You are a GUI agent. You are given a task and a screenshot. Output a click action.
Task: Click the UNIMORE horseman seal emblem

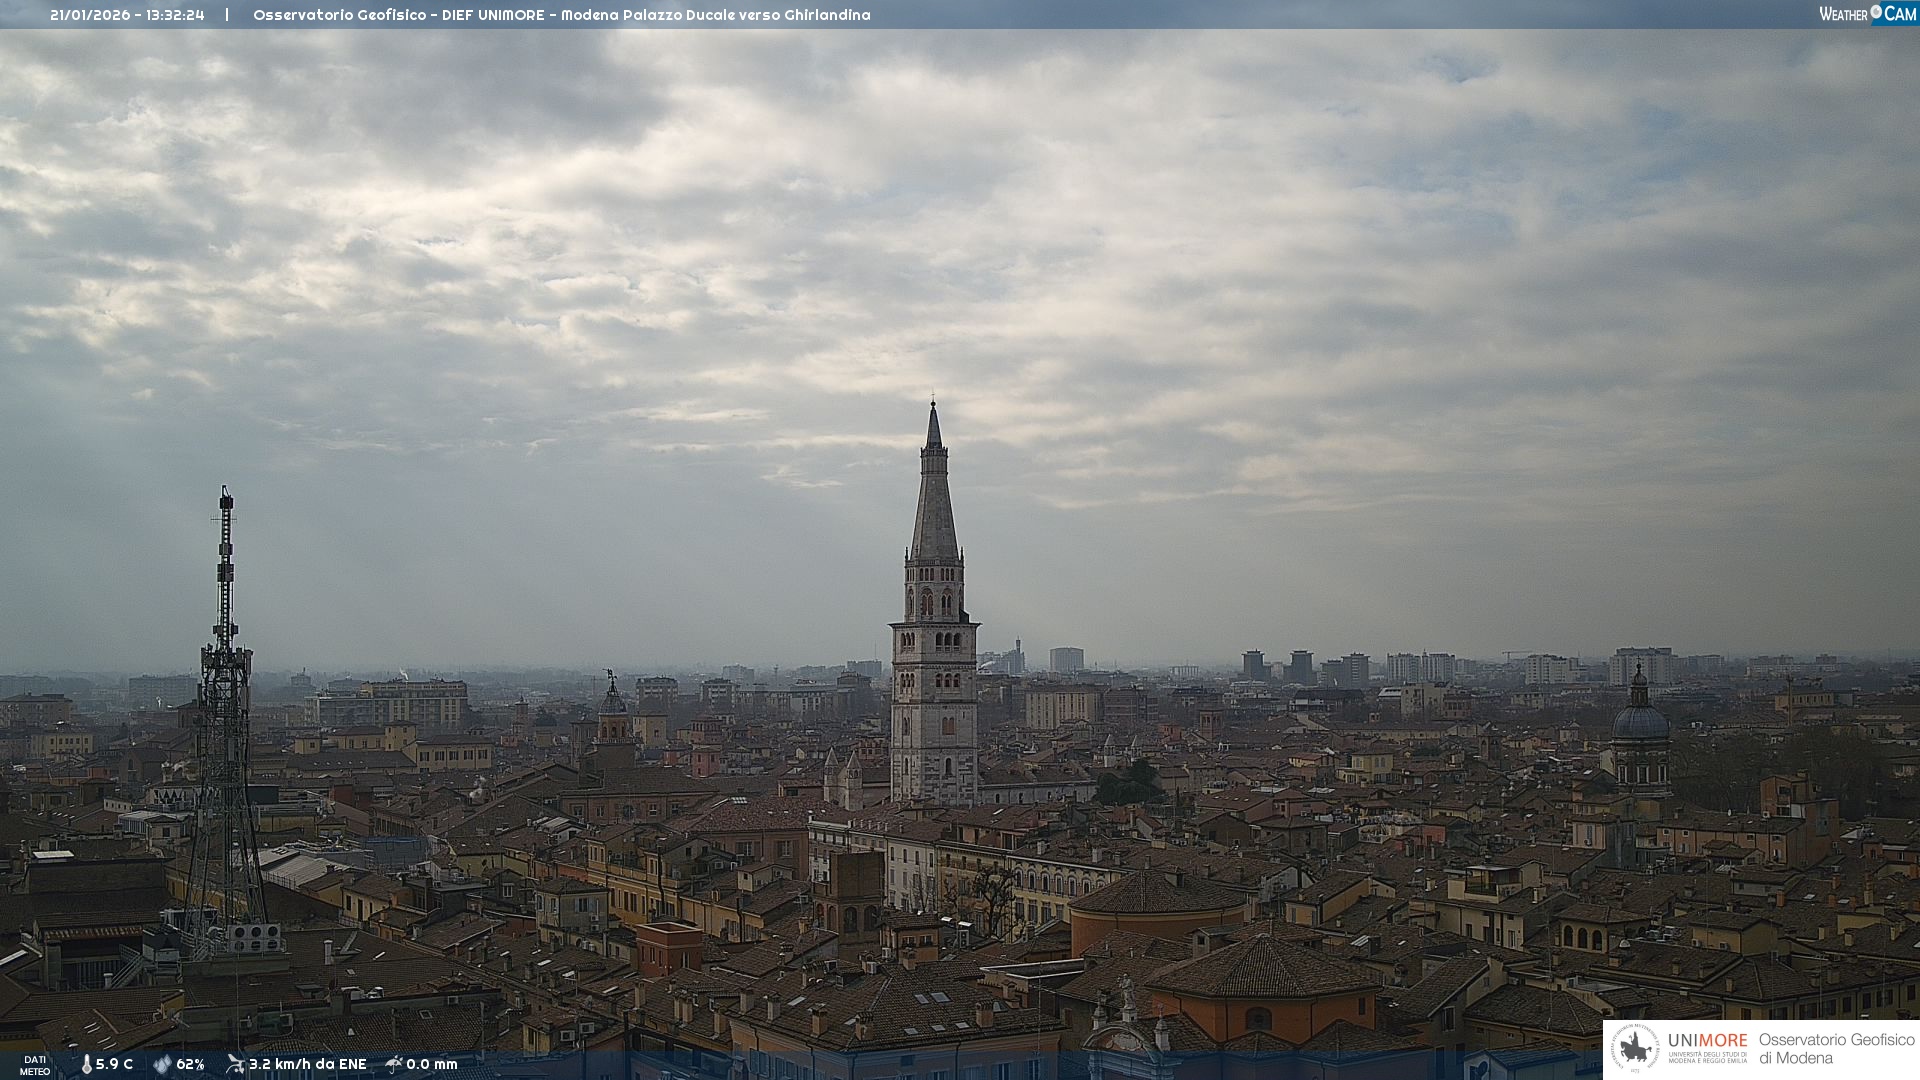(x=1635, y=1049)
